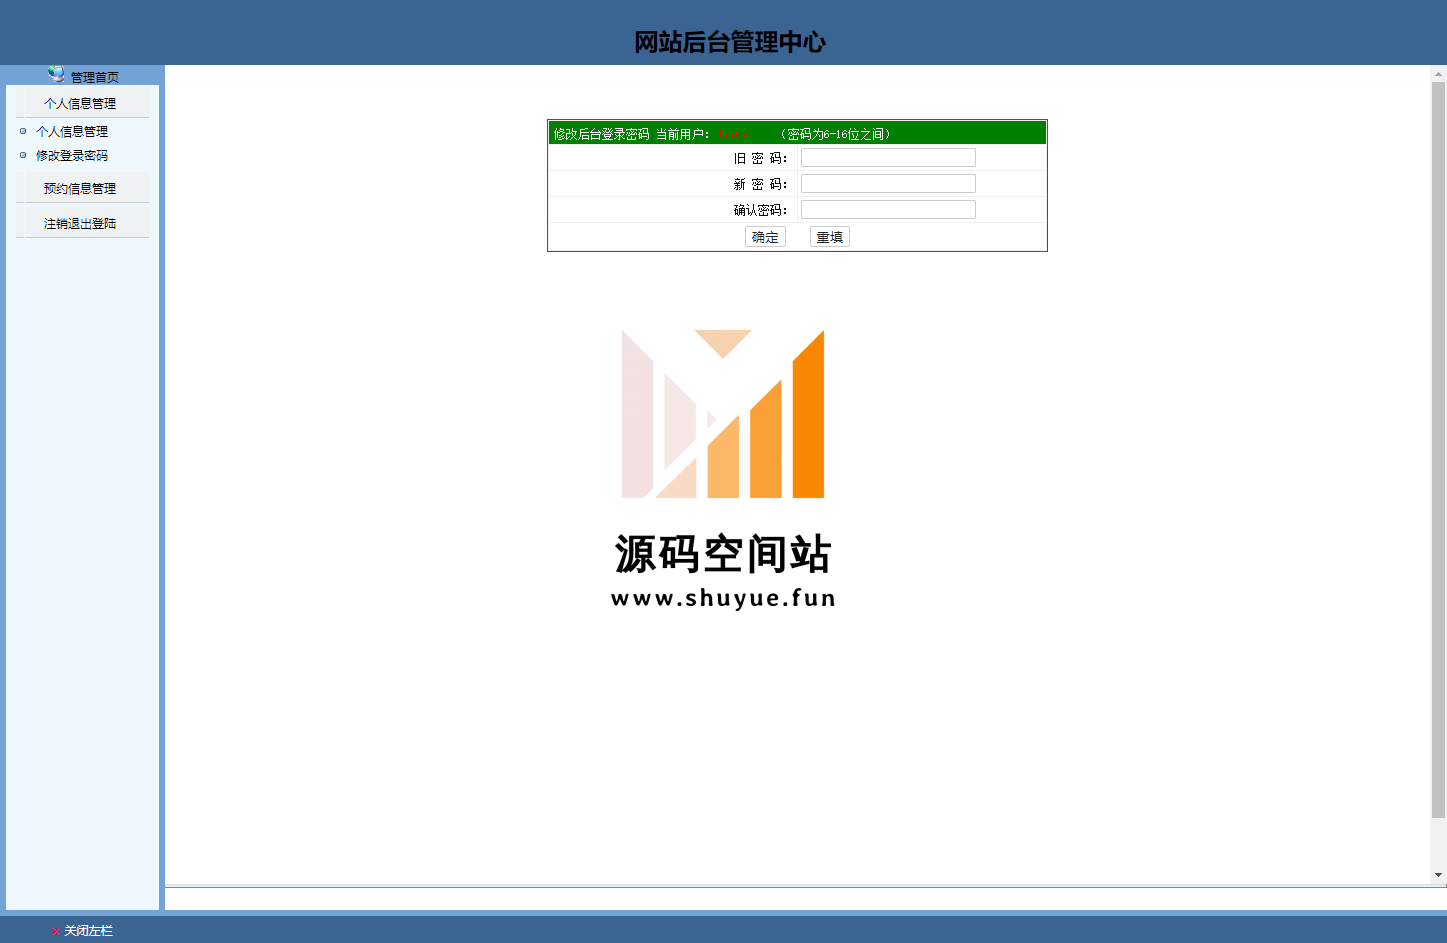Click the scrollbar down arrow

click(1439, 875)
